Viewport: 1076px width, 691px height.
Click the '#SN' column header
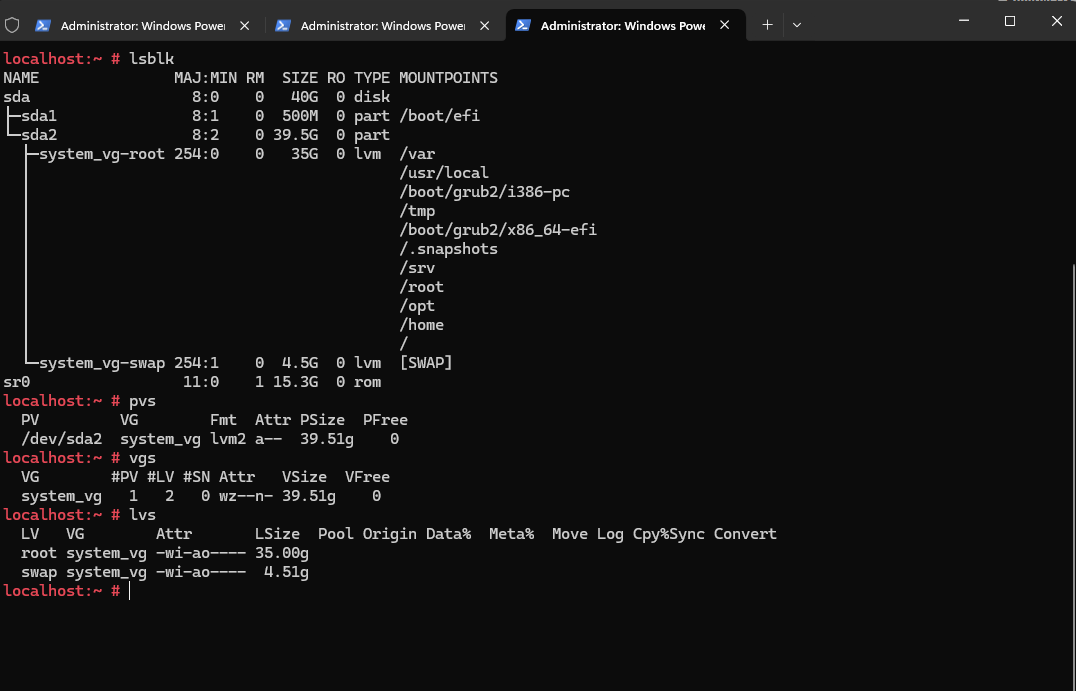point(196,477)
